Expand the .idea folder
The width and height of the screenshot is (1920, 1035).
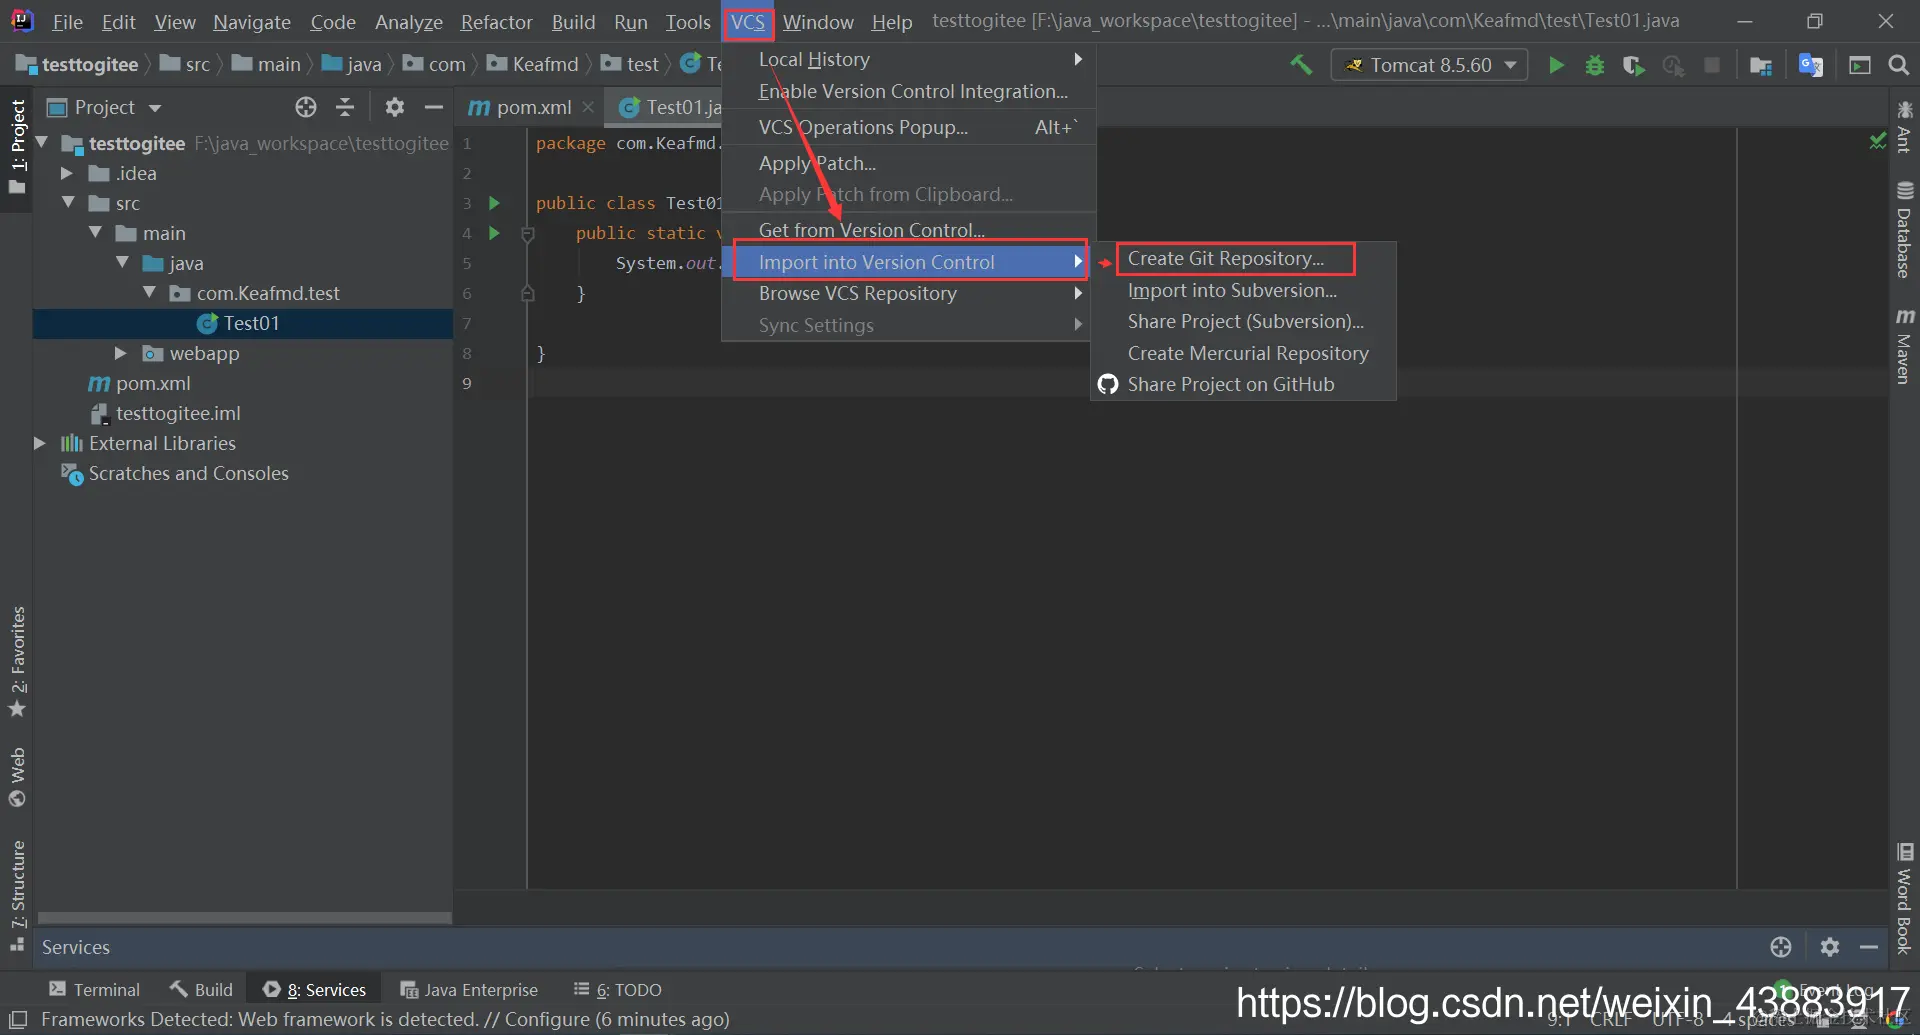[x=66, y=173]
